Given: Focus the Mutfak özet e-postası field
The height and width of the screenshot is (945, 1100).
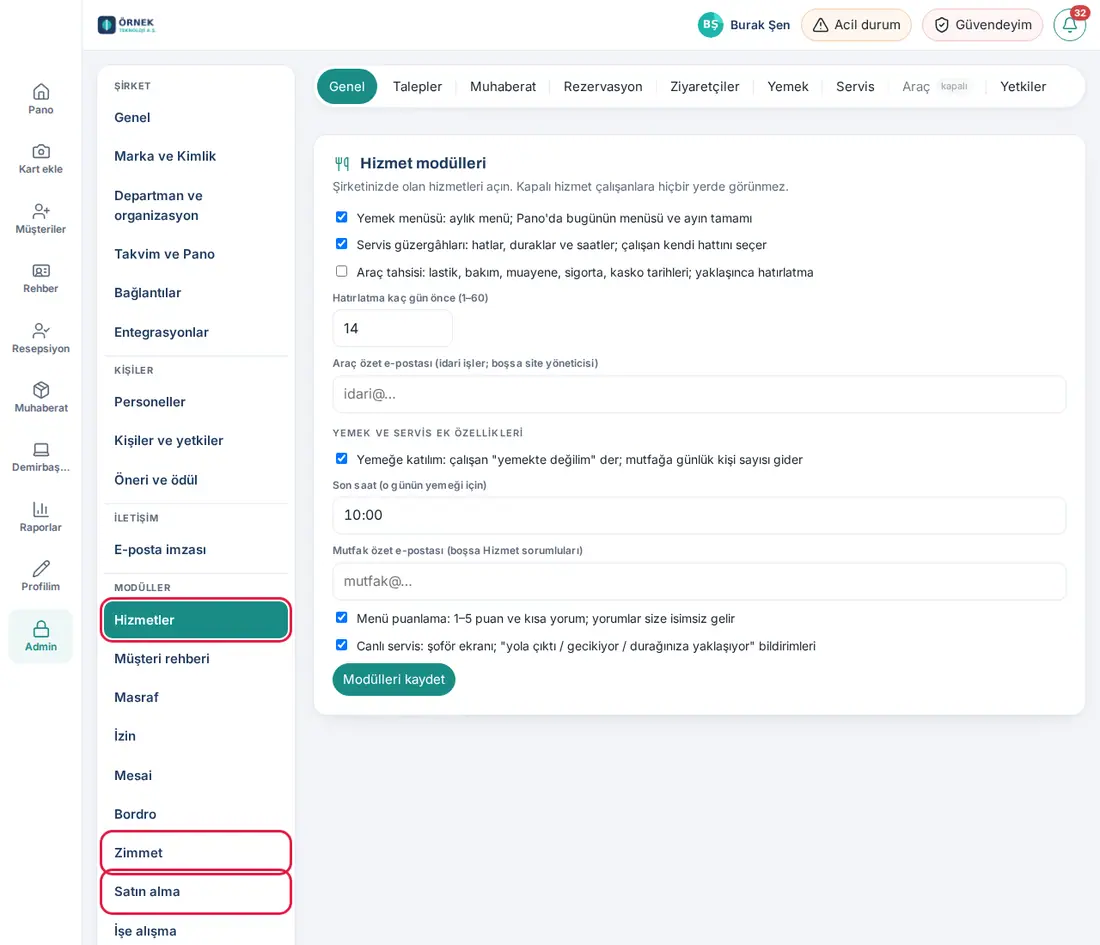Looking at the screenshot, I should [x=699, y=582].
